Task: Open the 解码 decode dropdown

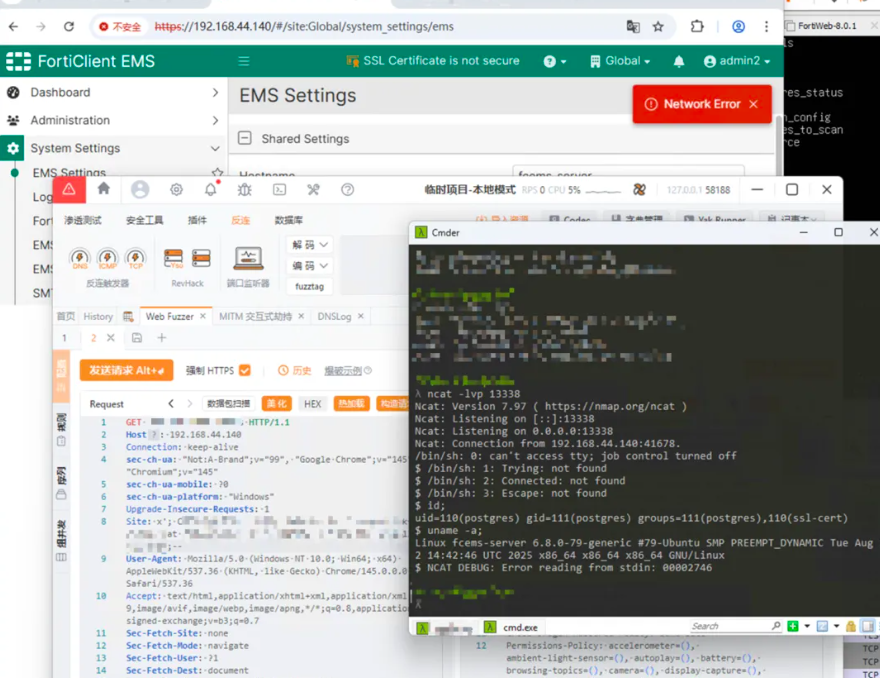Action: (310, 245)
